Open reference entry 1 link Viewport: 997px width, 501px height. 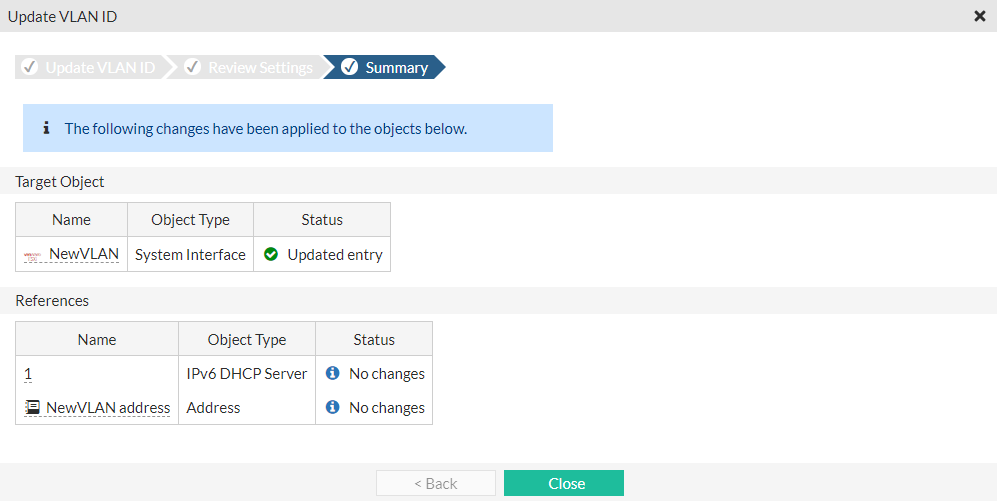coord(28,374)
